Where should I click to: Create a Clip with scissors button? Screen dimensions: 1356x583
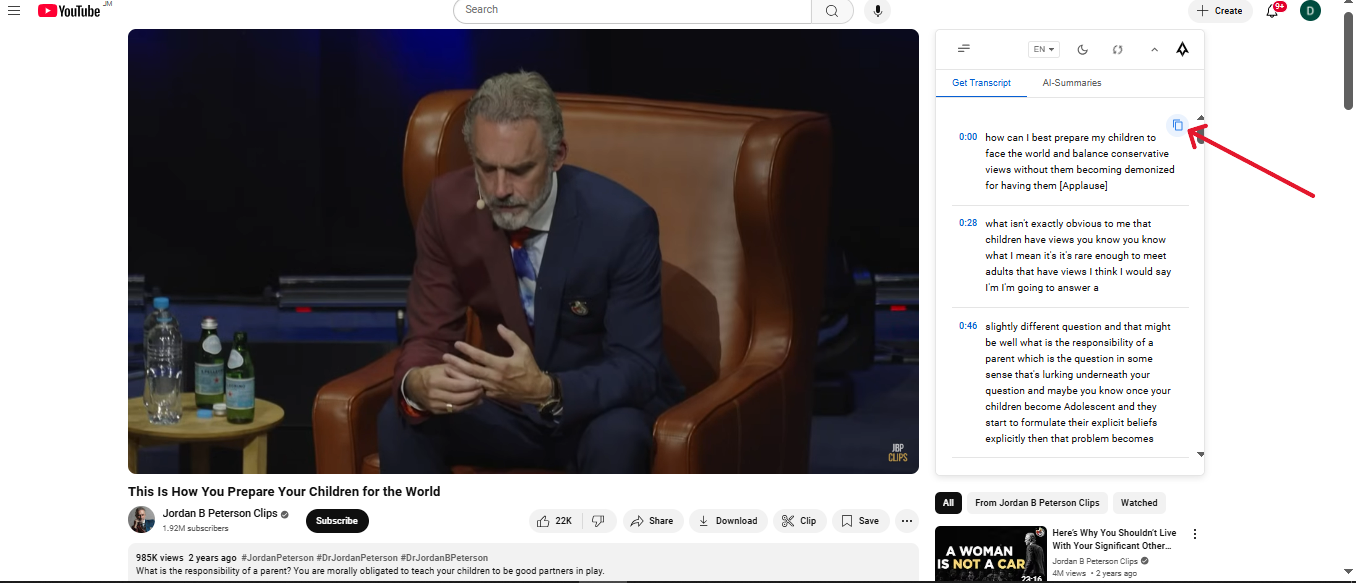[799, 521]
